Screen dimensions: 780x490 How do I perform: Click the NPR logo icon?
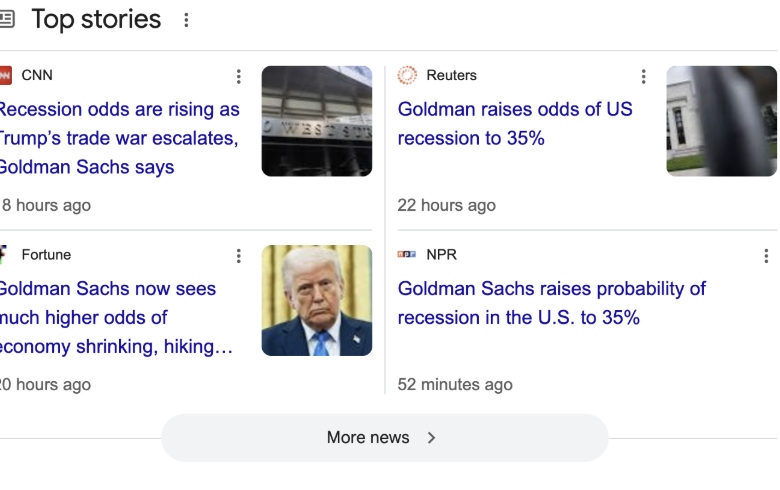[x=406, y=254]
